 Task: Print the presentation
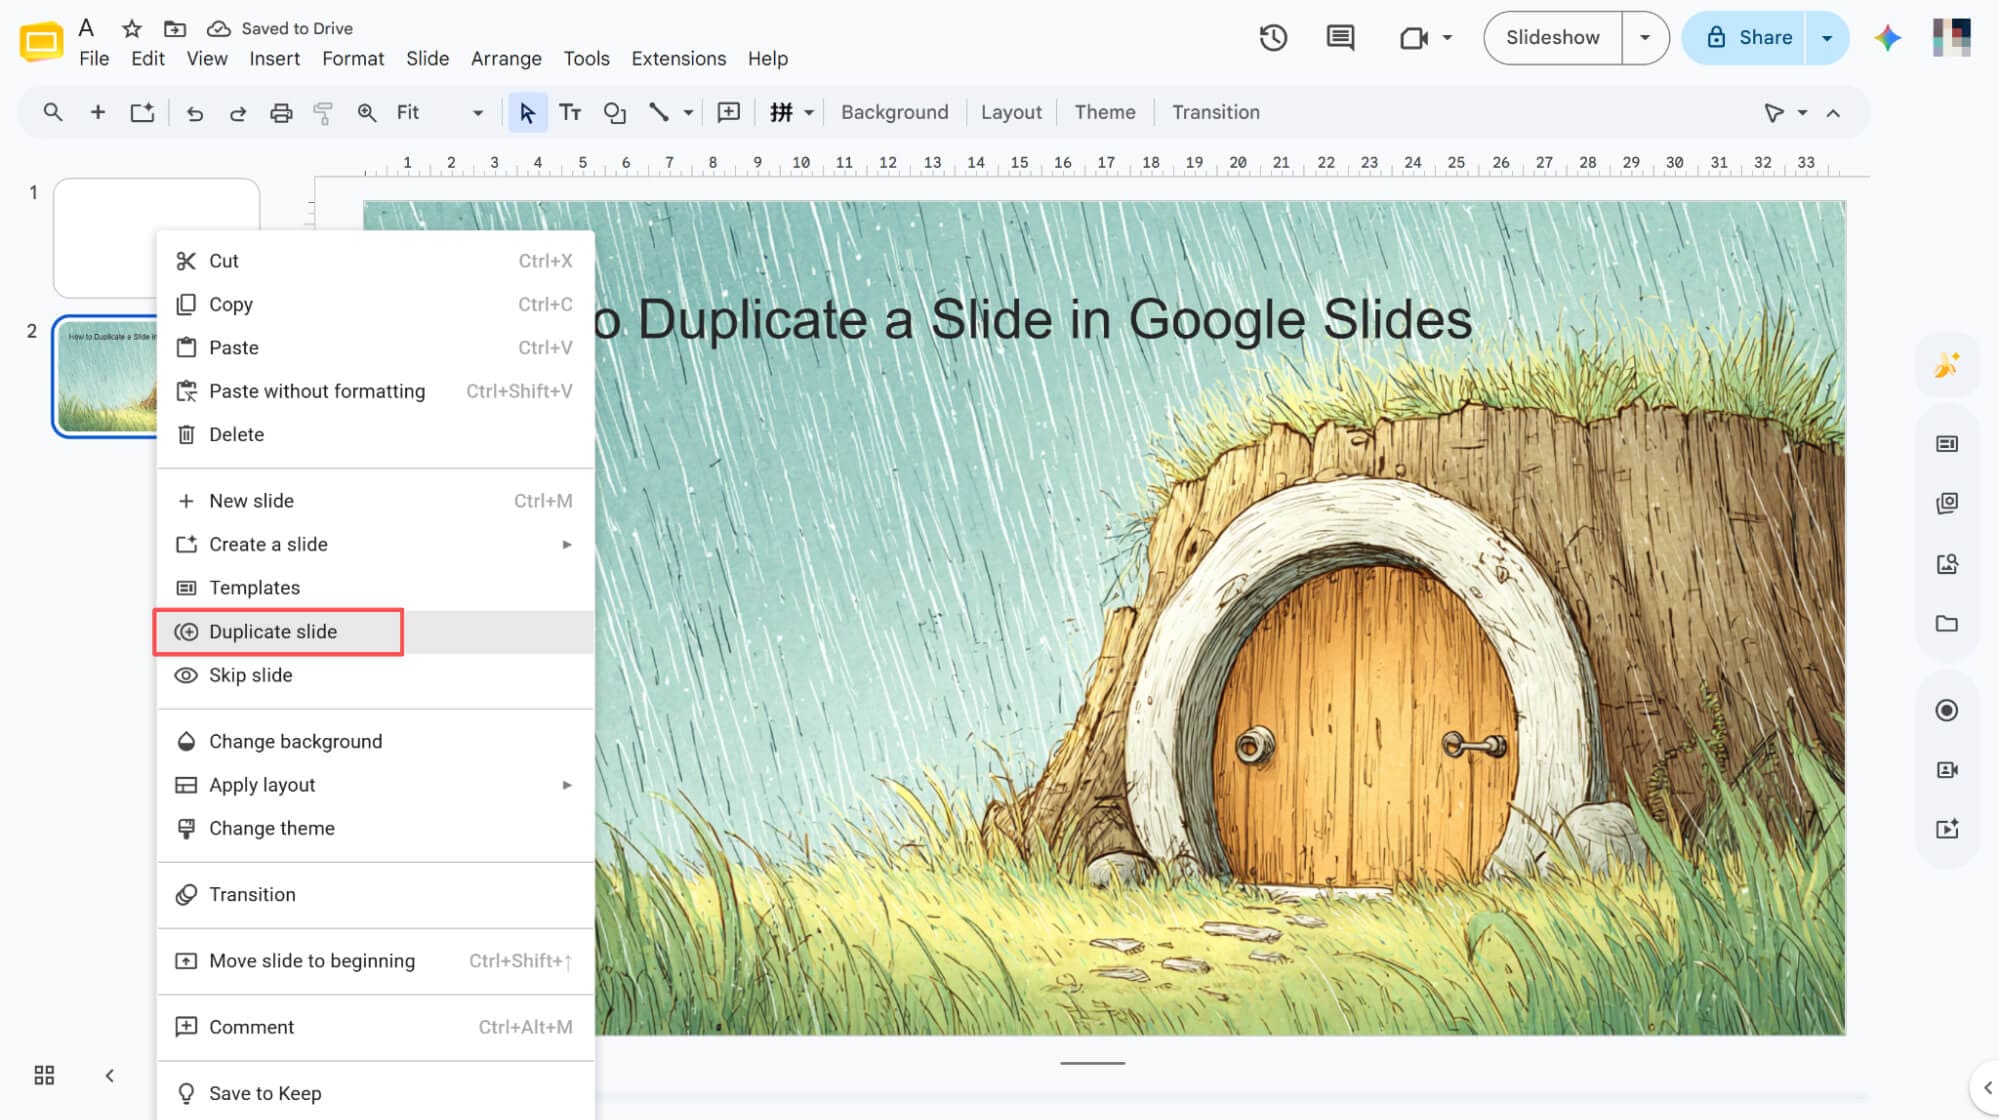pos(281,113)
